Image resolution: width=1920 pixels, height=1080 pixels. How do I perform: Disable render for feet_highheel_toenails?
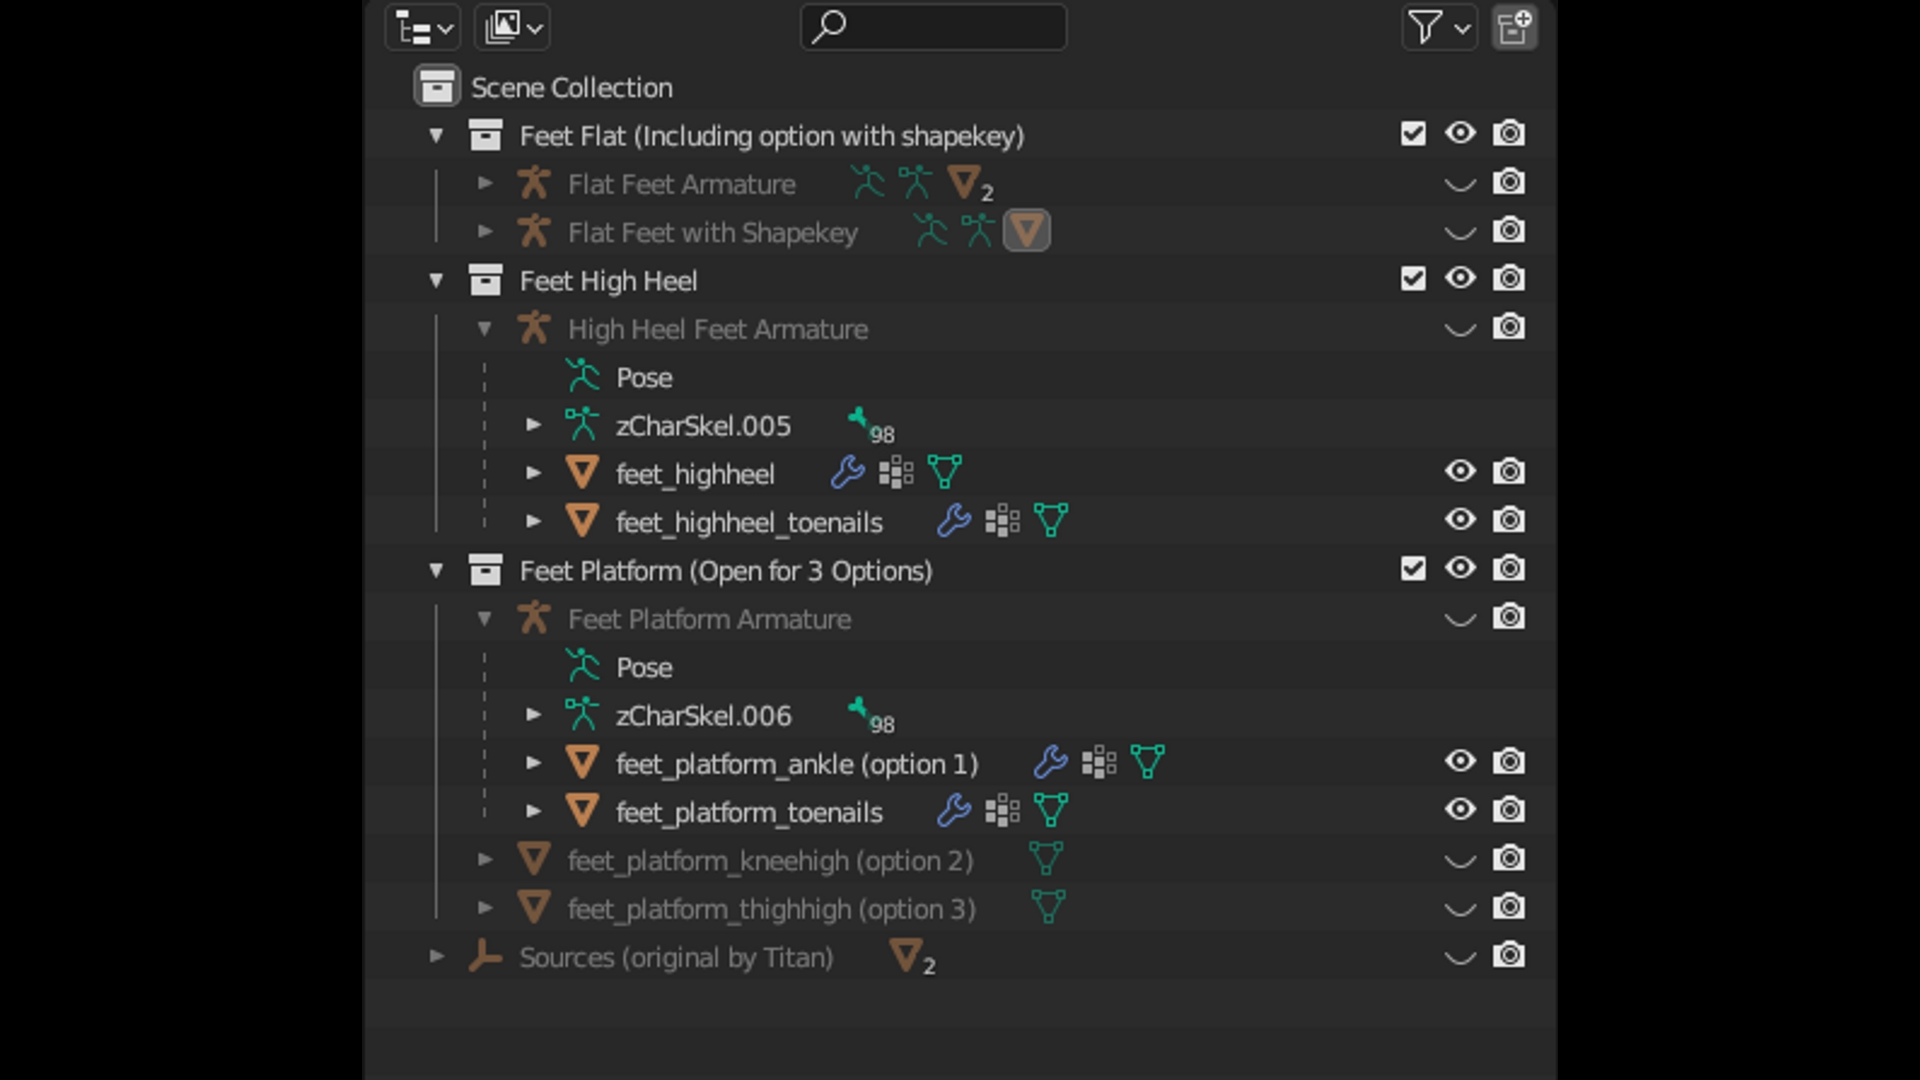(x=1509, y=519)
